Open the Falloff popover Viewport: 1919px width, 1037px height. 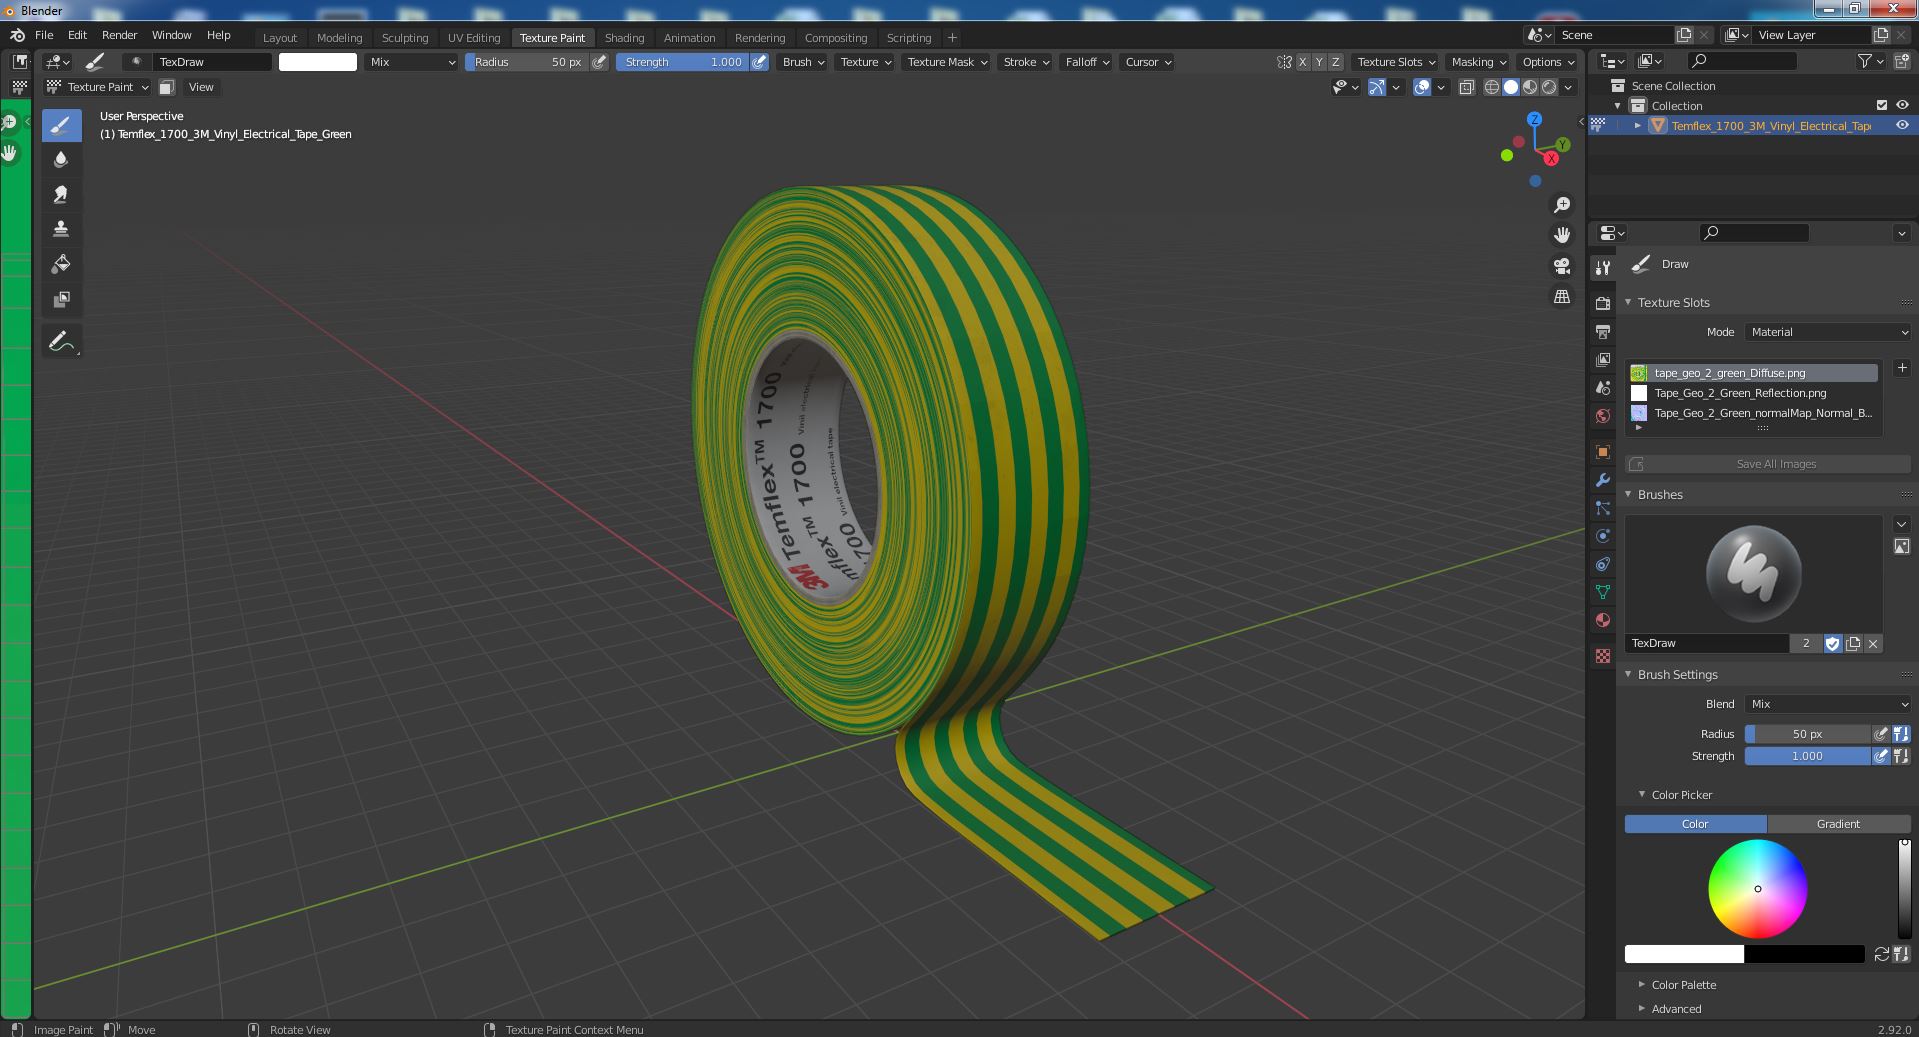(x=1086, y=62)
